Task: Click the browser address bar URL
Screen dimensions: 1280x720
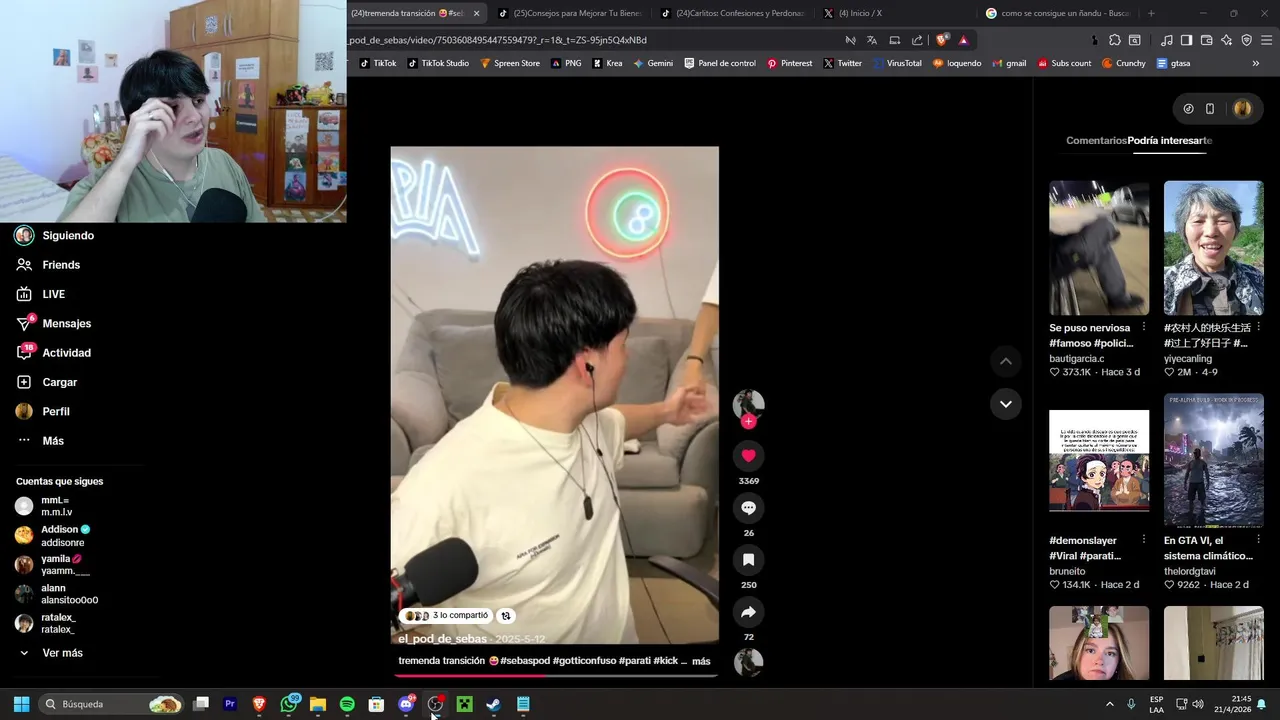Action: tap(498, 40)
